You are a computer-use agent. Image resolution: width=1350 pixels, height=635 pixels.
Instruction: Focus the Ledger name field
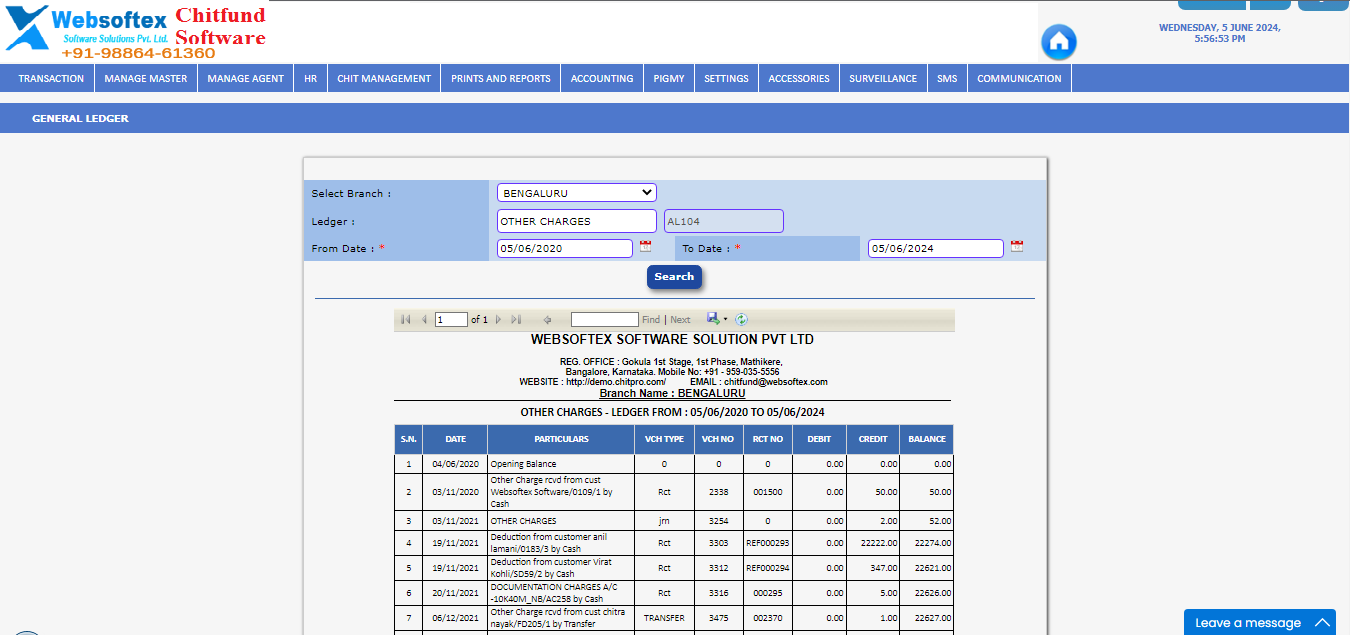576,221
